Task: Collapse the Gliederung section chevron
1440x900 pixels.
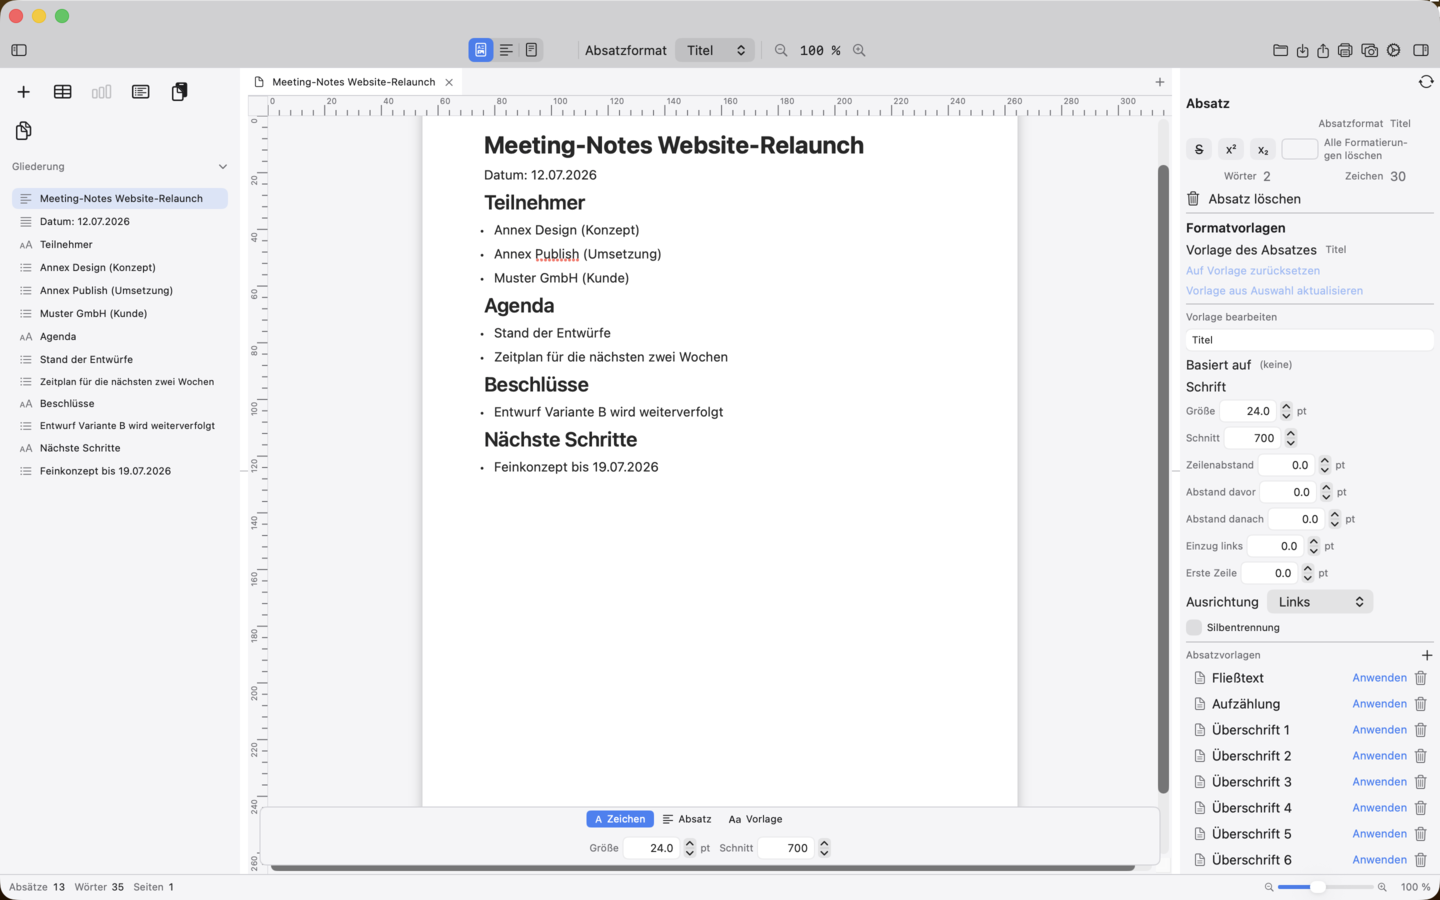Action: [x=223, y=167]
